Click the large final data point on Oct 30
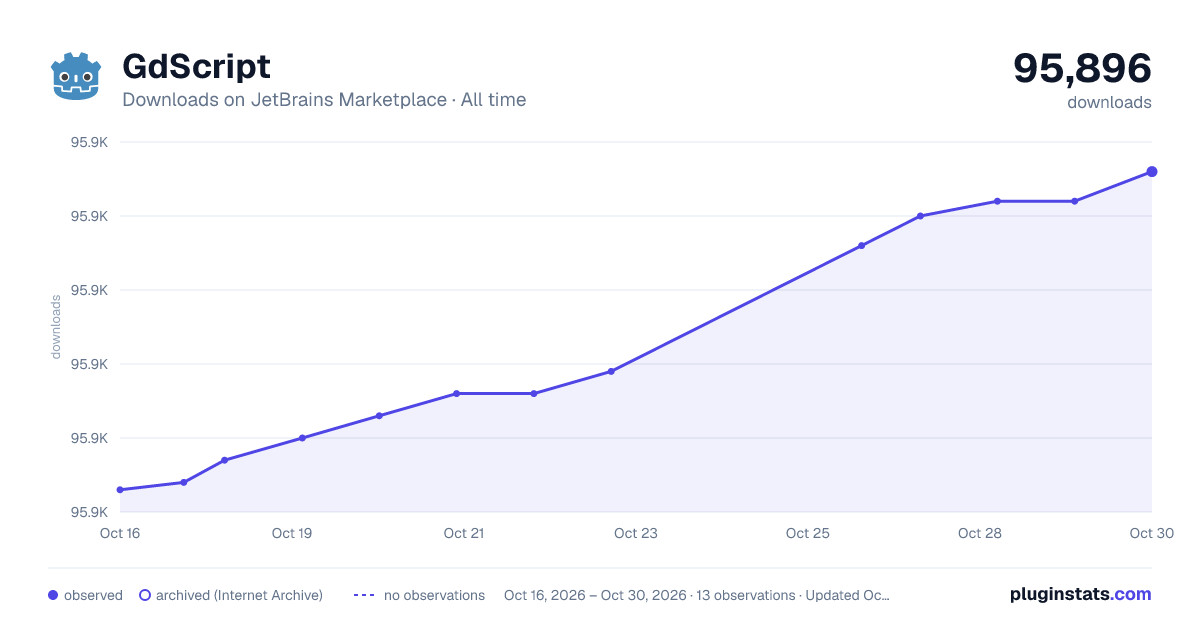Viewport: 1200px width, 630px height. click(x=1152, y=172)
